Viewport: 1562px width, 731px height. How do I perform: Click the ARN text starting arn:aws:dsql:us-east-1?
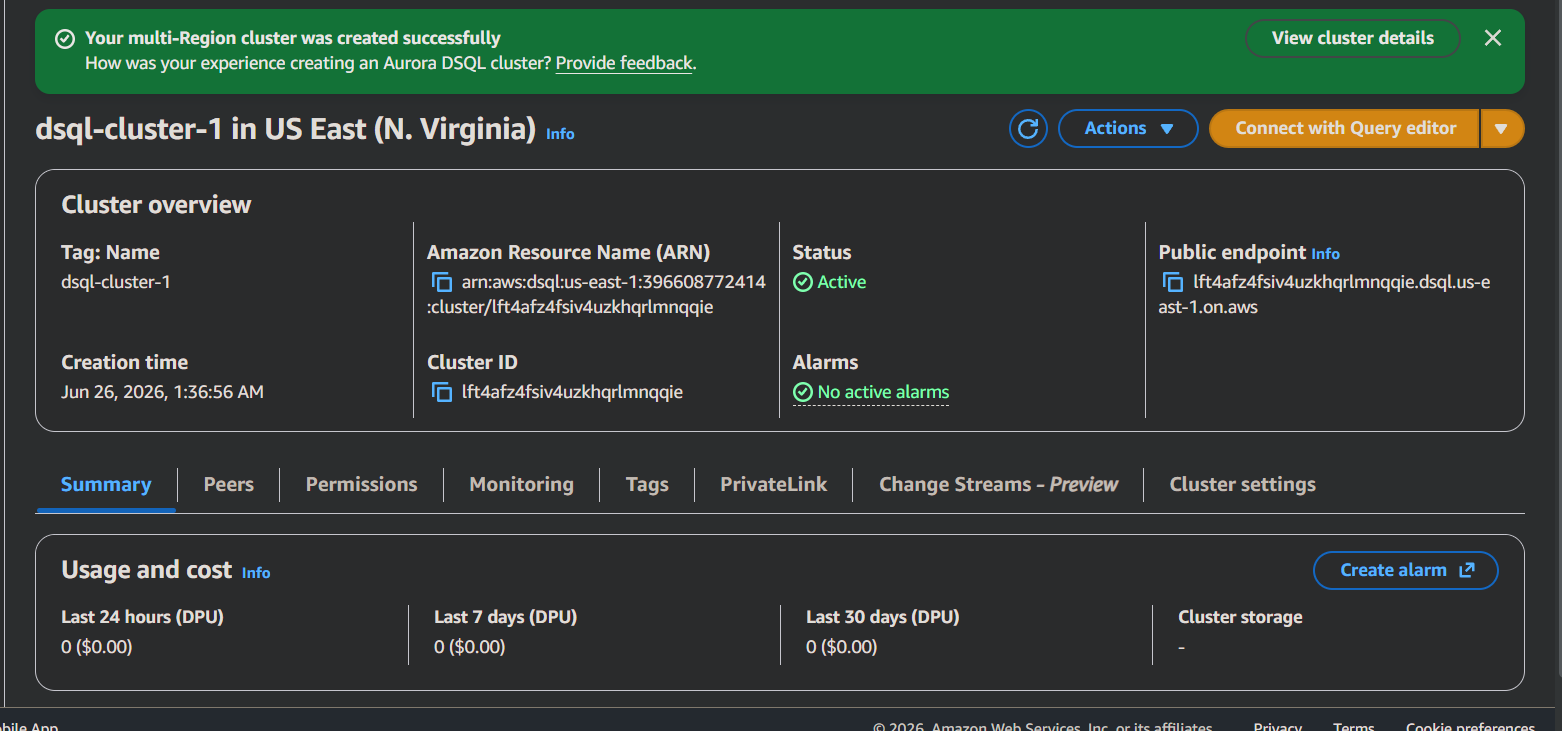tap(597, 294)
